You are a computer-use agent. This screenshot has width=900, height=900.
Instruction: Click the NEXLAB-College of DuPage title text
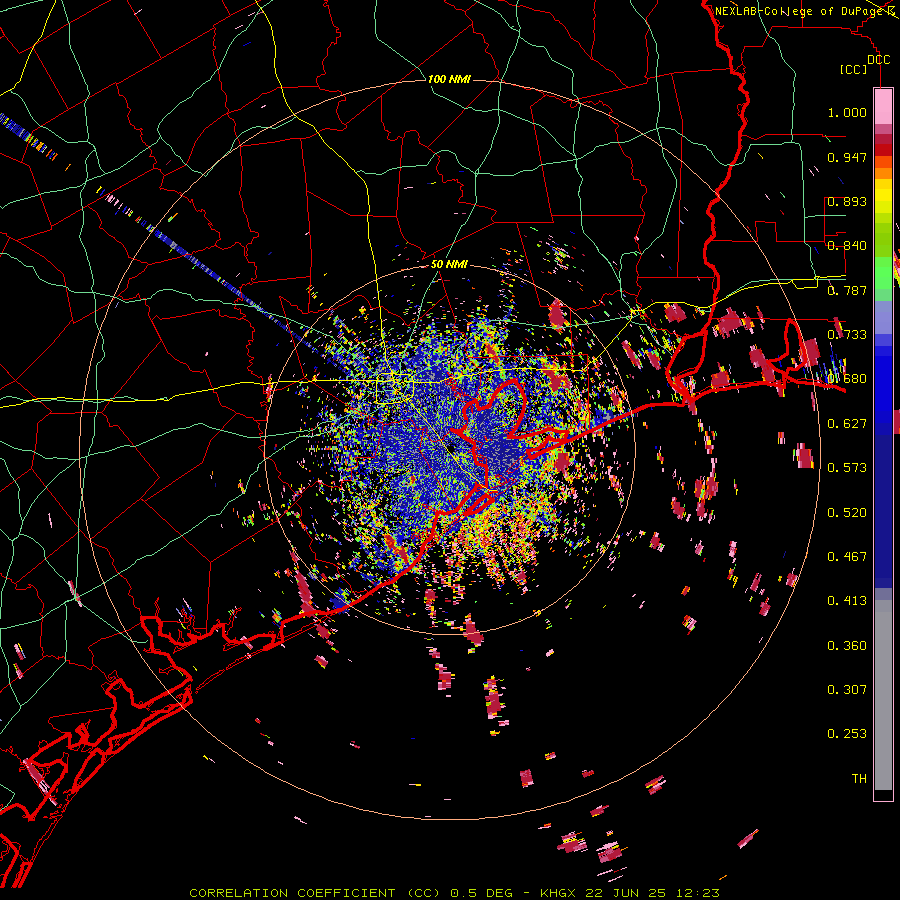point(798,11)
